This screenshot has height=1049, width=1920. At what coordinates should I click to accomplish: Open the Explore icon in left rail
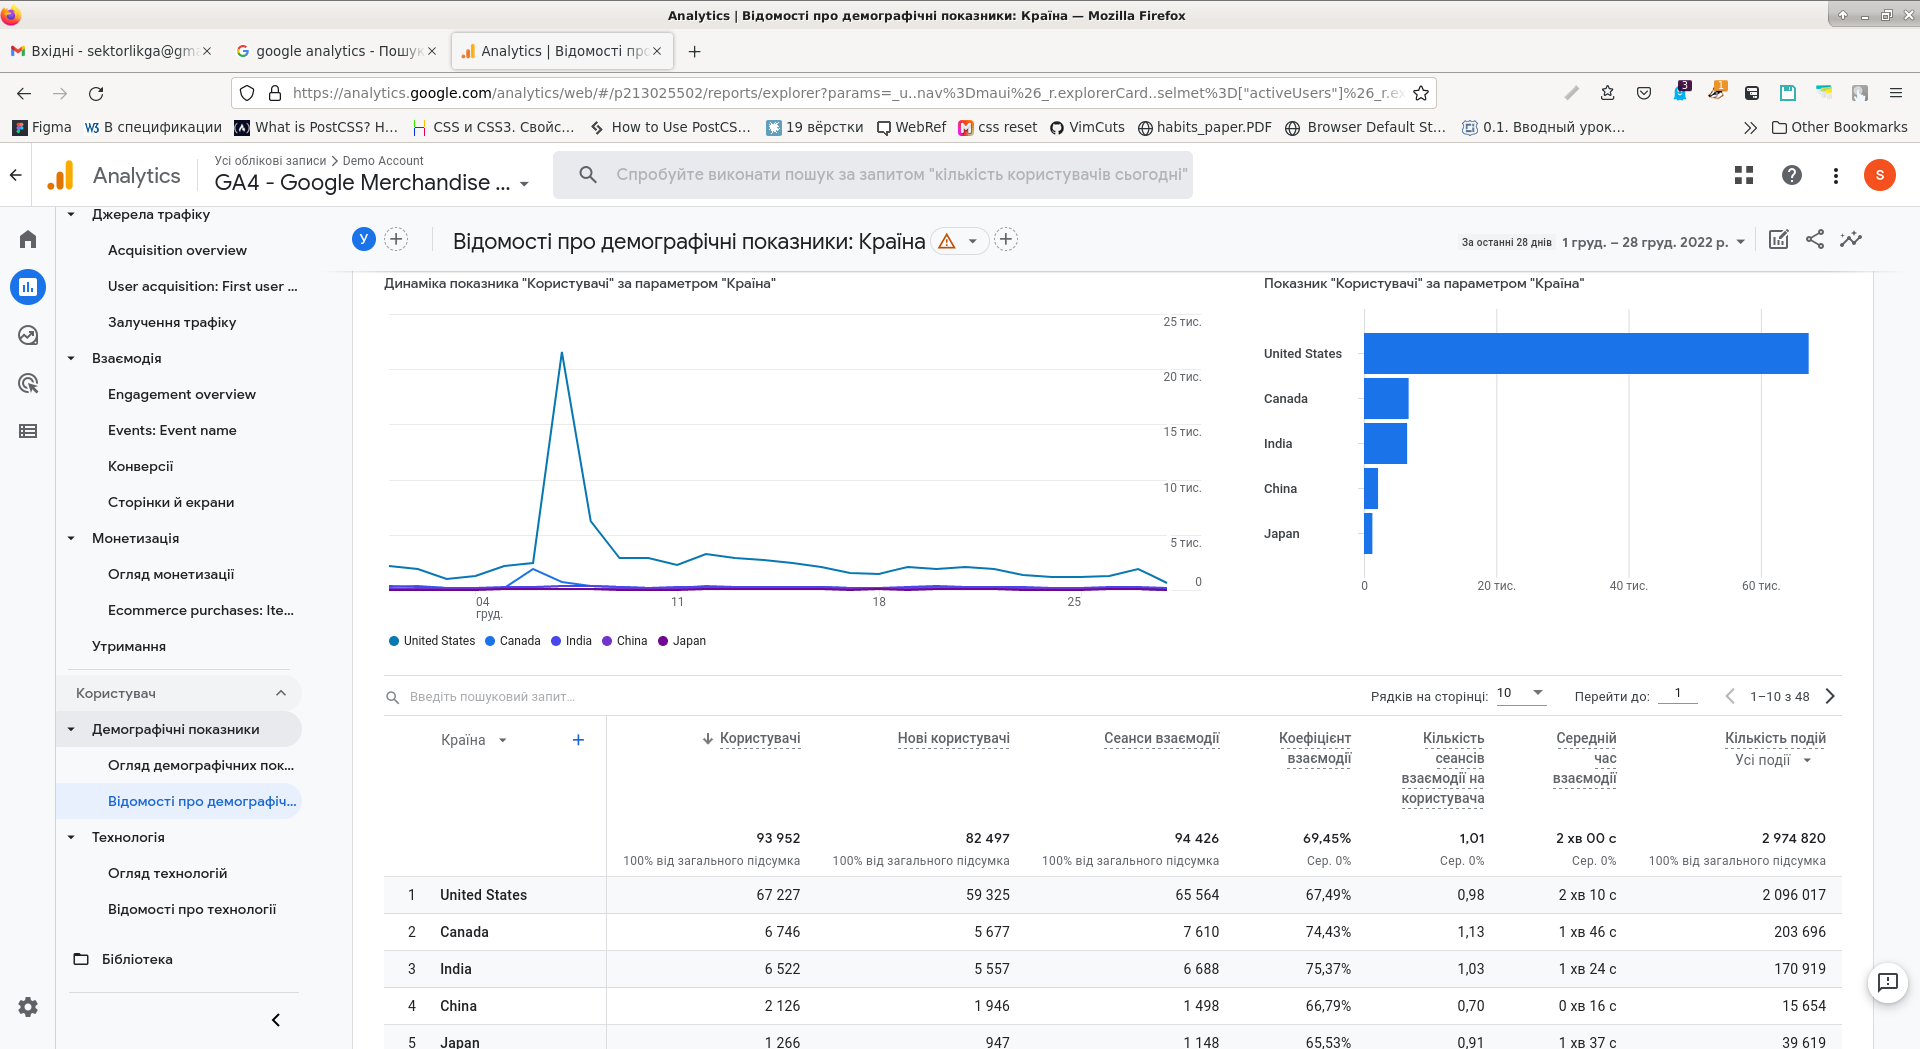tap(28, 335)
